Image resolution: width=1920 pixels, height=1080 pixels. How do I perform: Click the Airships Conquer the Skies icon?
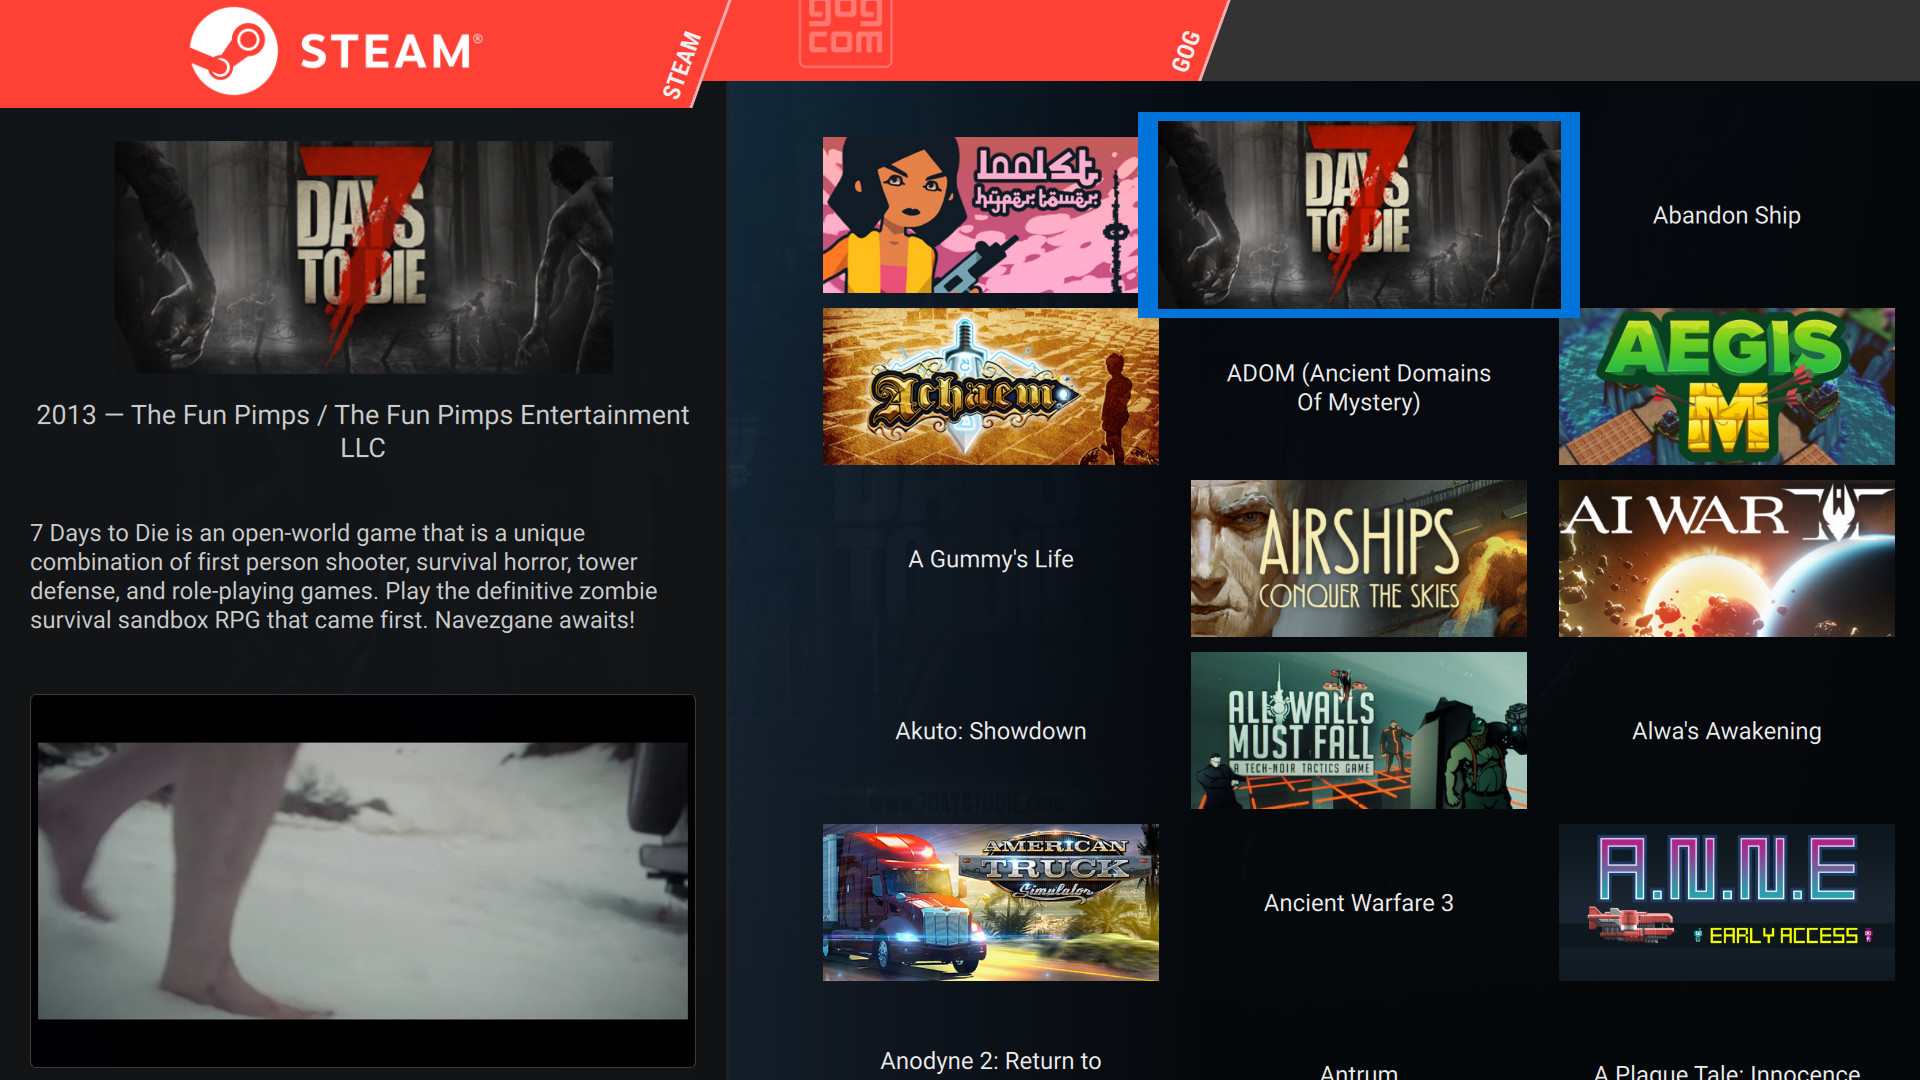pyautogui.click(x=1357, y=558)
